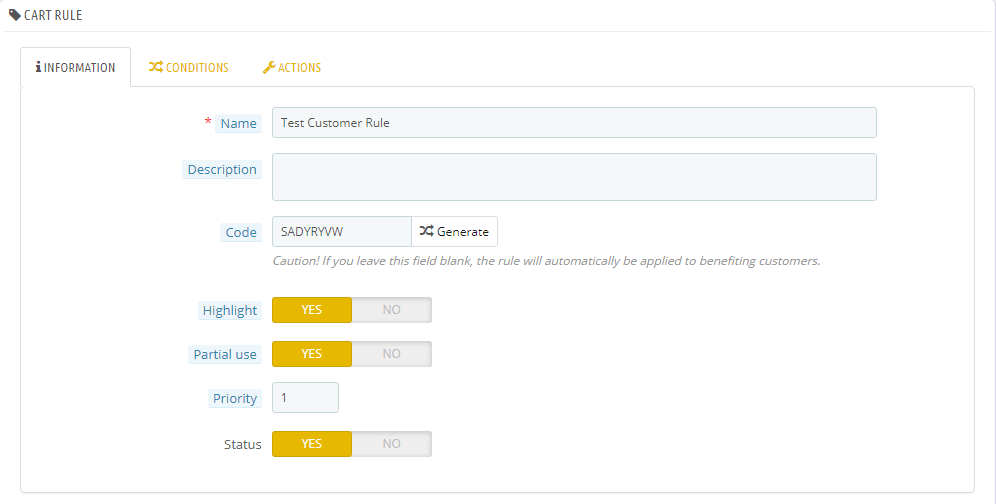The image size is (996, 504).
Task: Click the Name field label
Action: tap(238, 123)
